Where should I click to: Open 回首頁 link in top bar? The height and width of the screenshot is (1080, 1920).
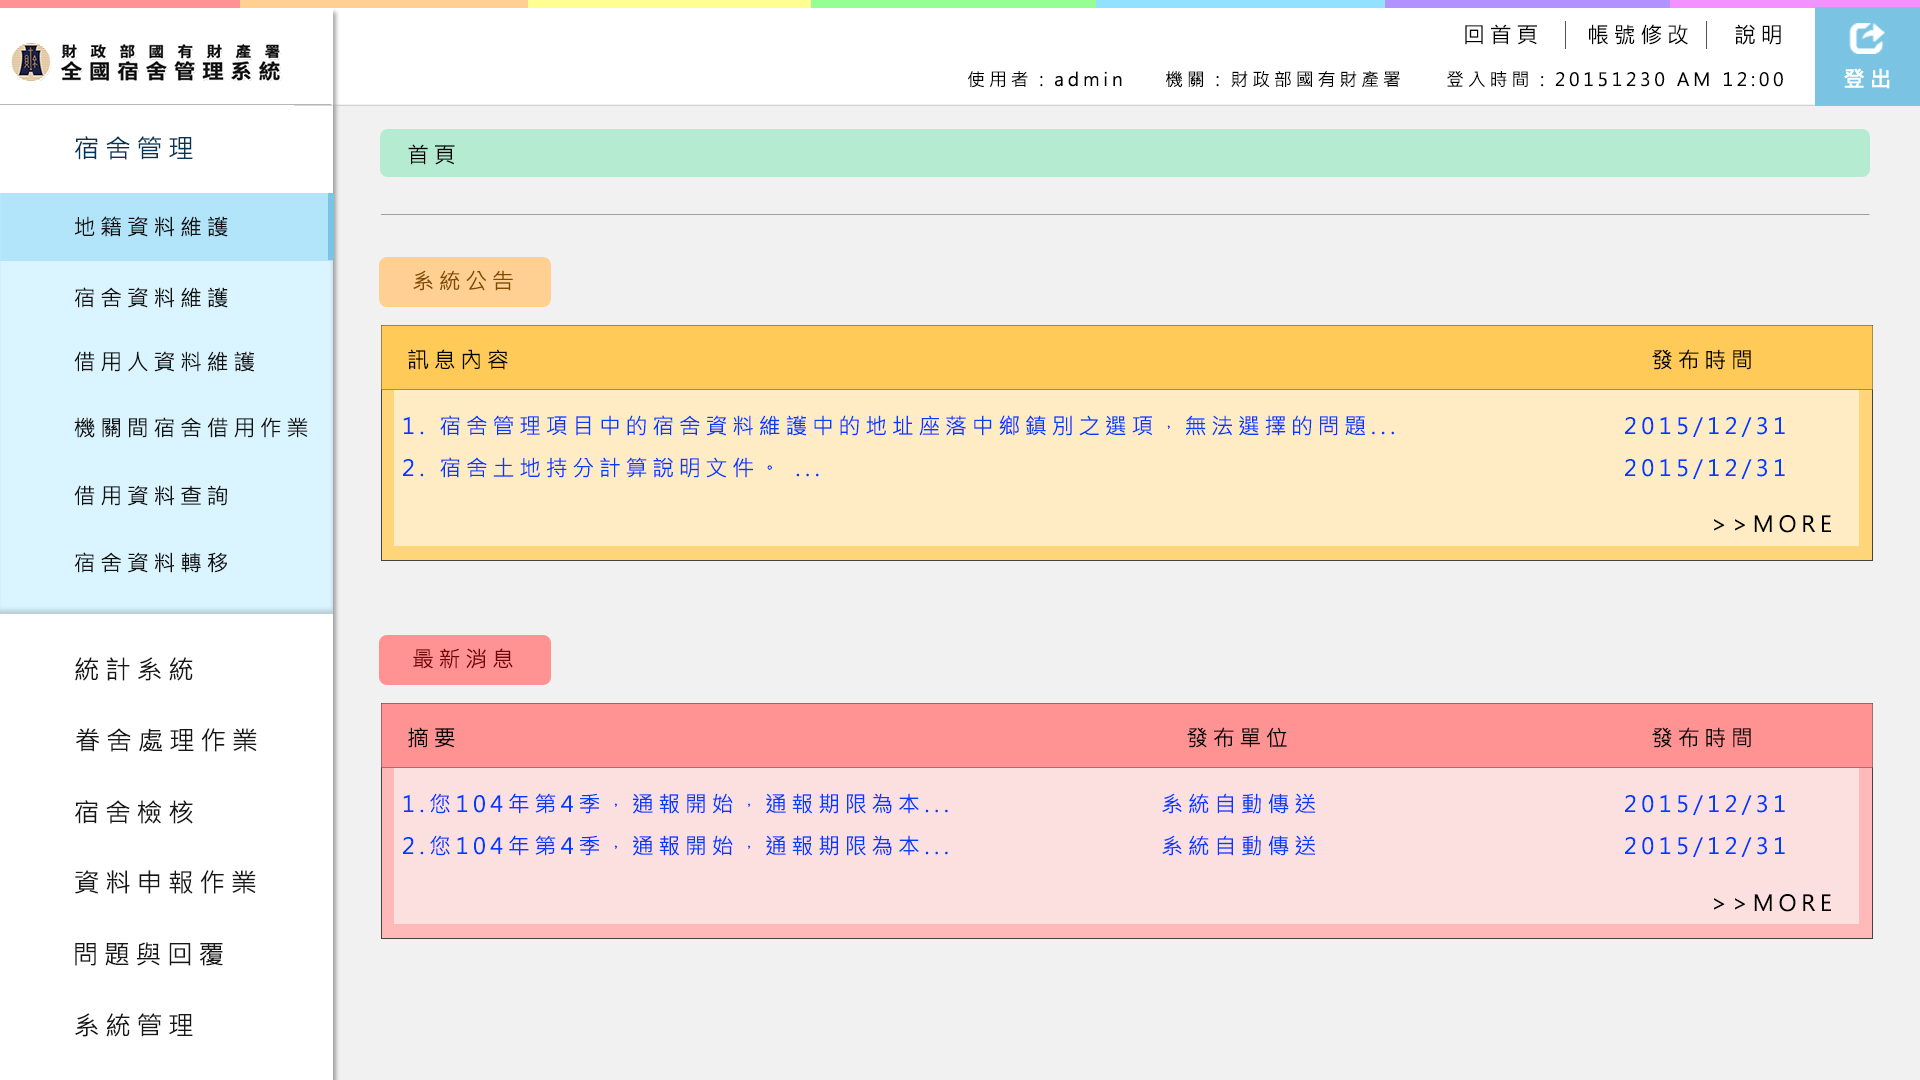point(1500,35)
